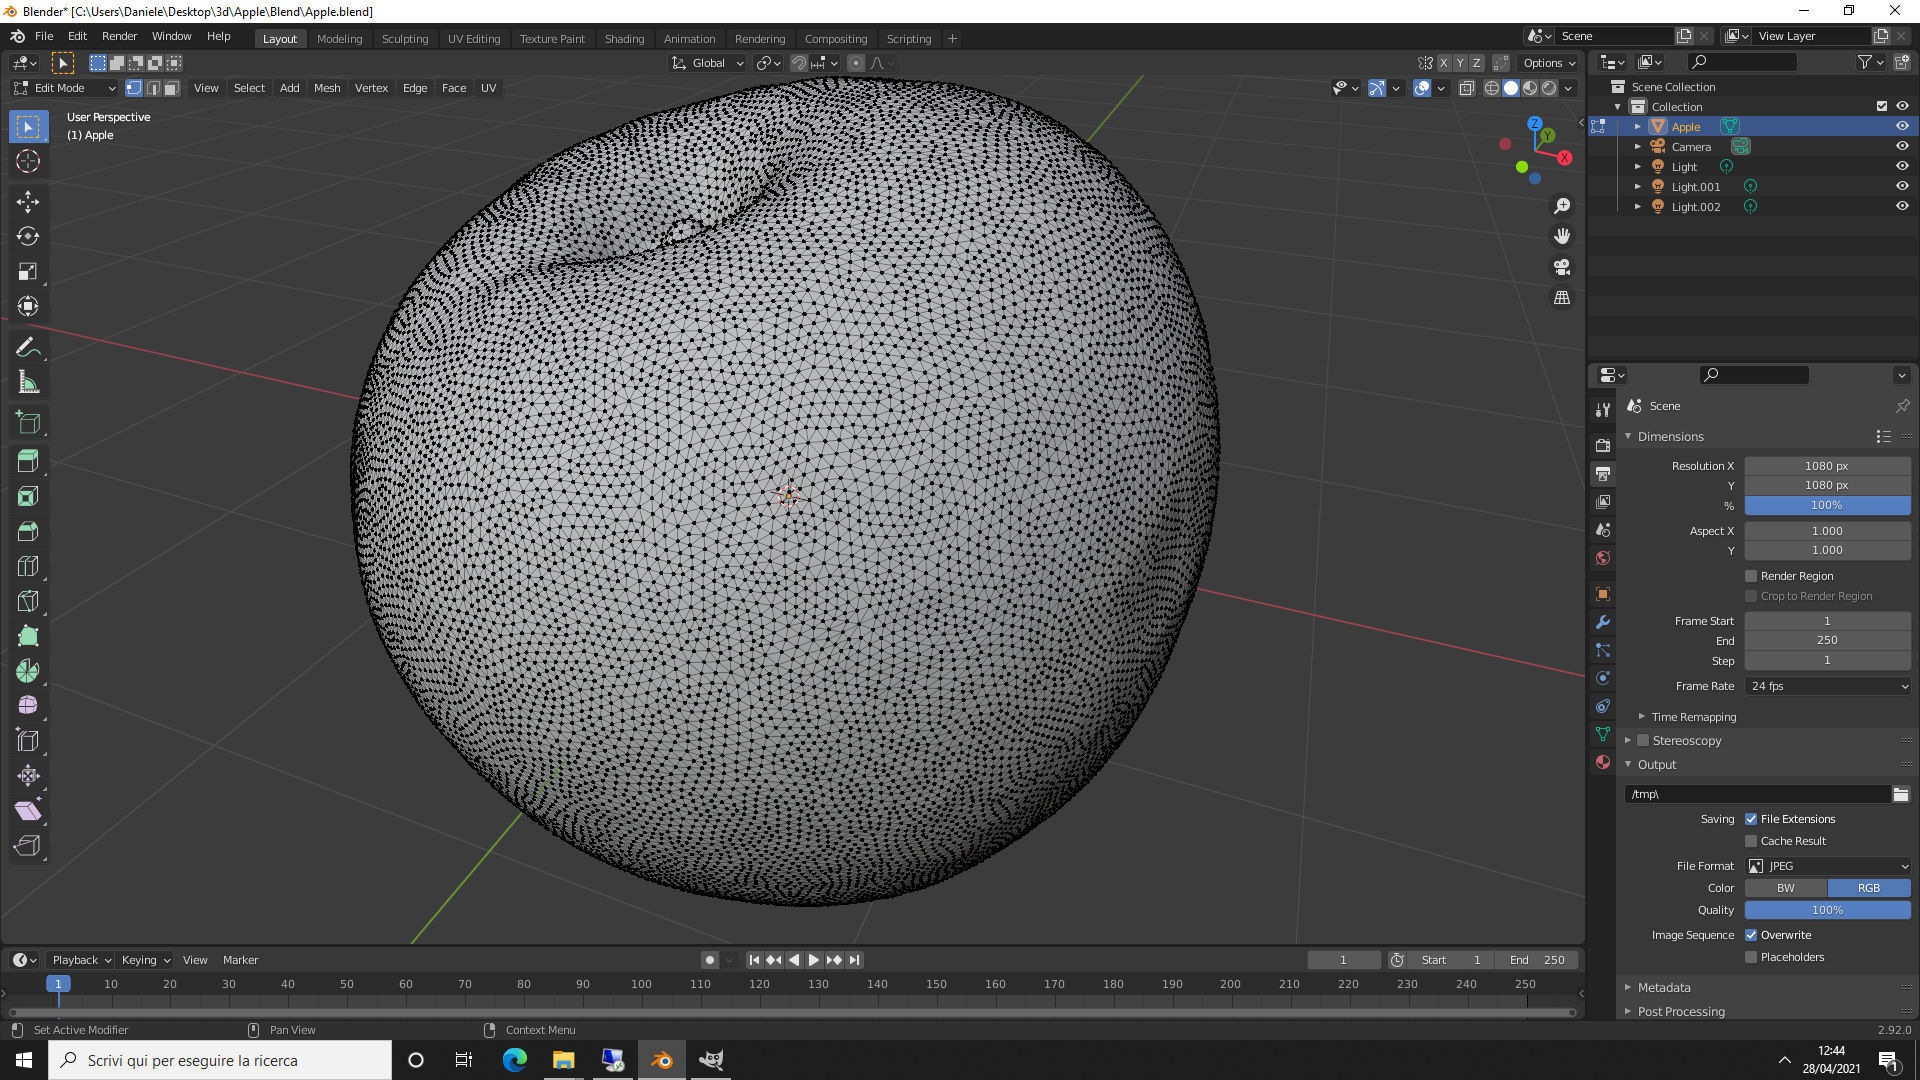Open the Mesh menu
This screenshot has height=1080, width=1920.
pos(327,88)
